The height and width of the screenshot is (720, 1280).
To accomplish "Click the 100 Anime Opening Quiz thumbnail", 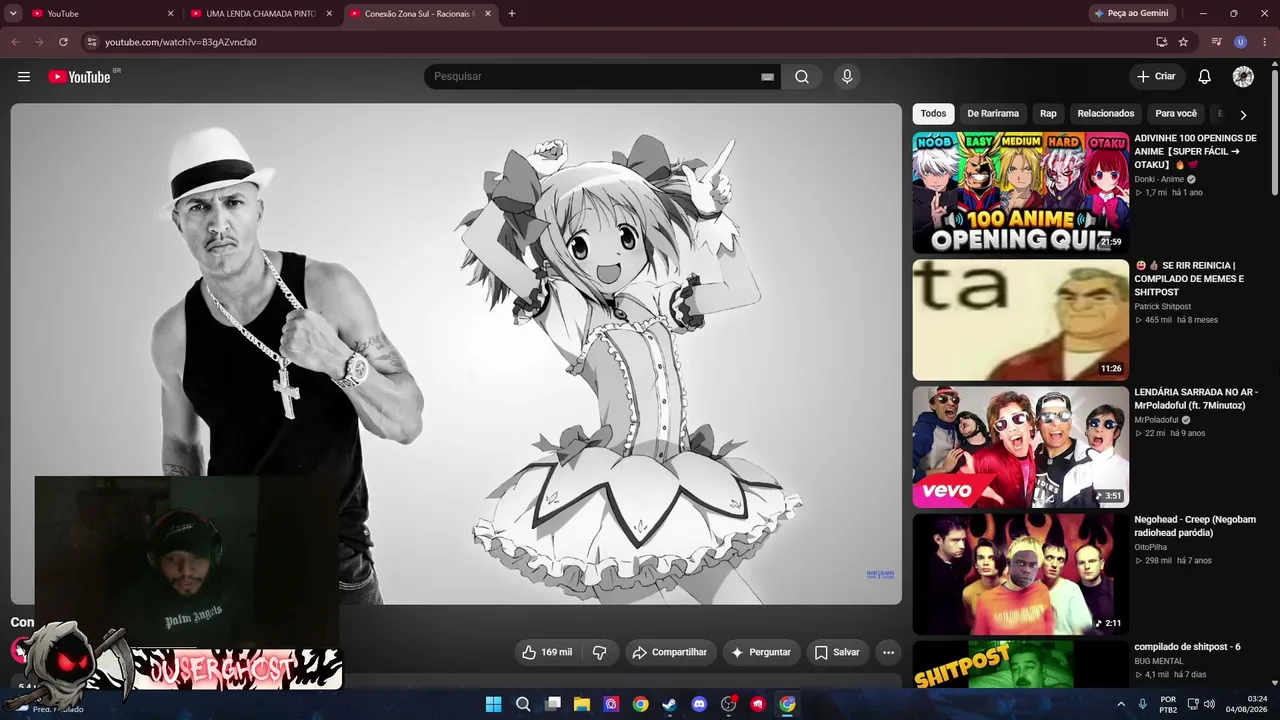I will (x=1021, y=193).
